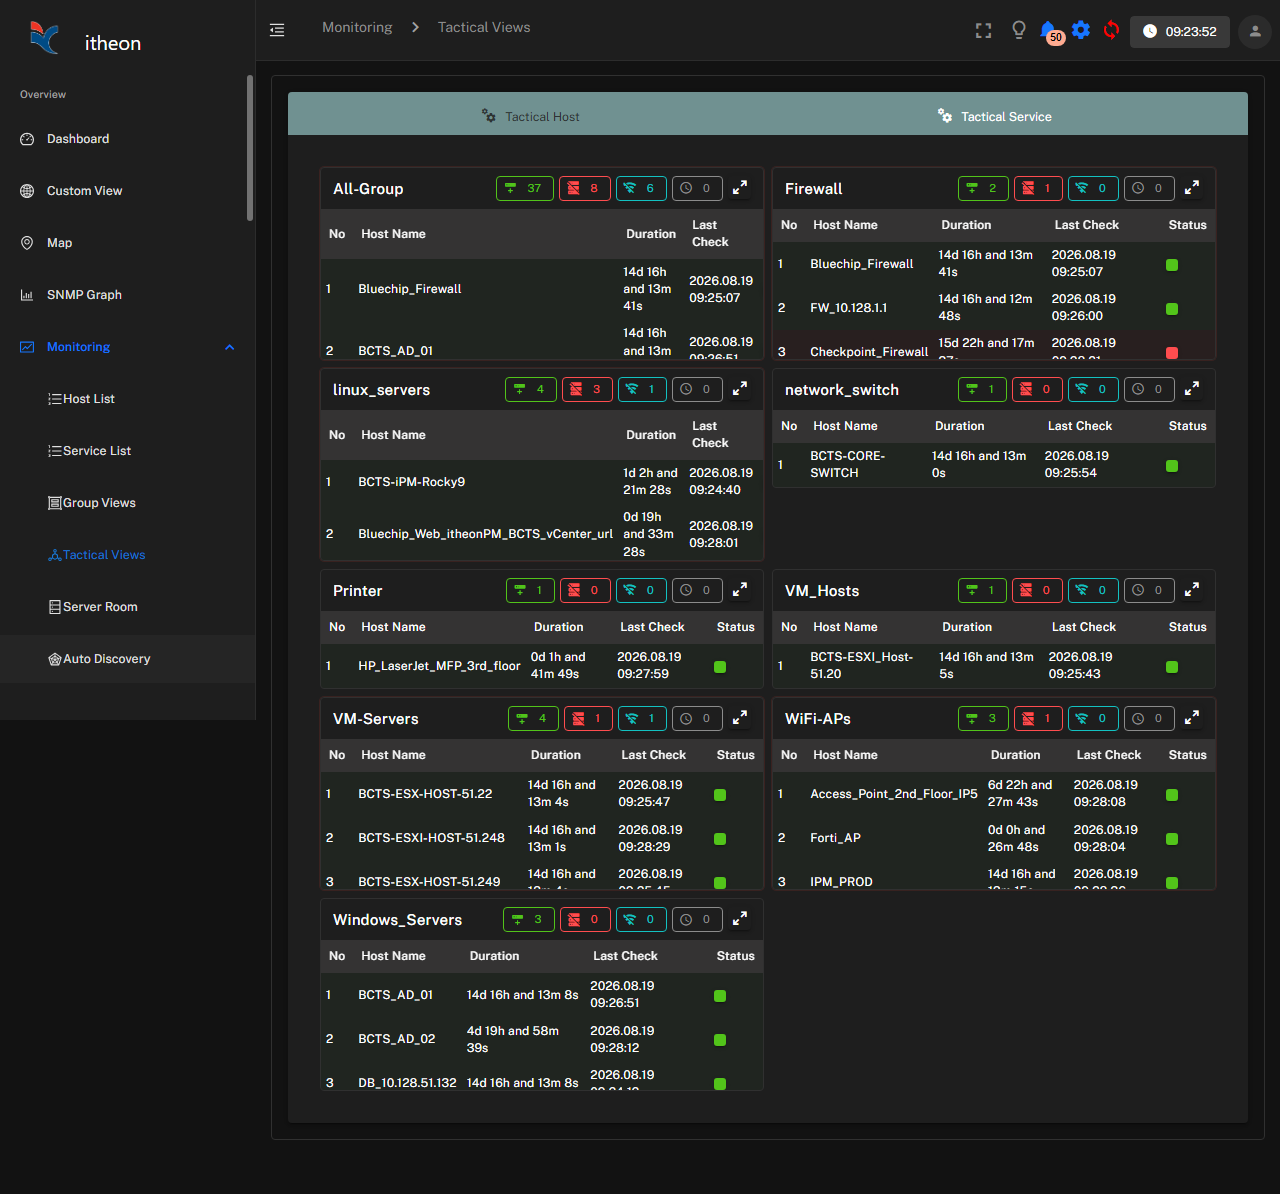The image size is (1280, 1194).
Task: Open Group Views under Monitoring
Action: click(x=127, y=503)
